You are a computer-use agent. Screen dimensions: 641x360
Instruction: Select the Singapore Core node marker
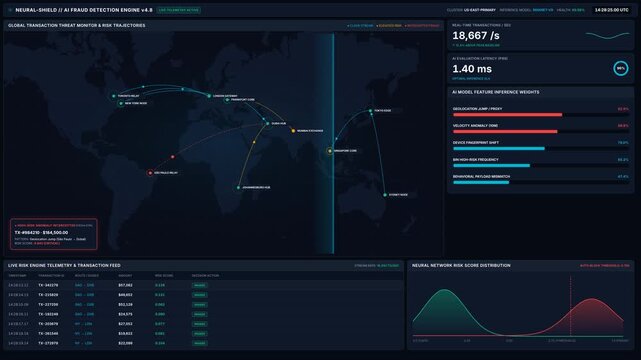coord(330,151)
